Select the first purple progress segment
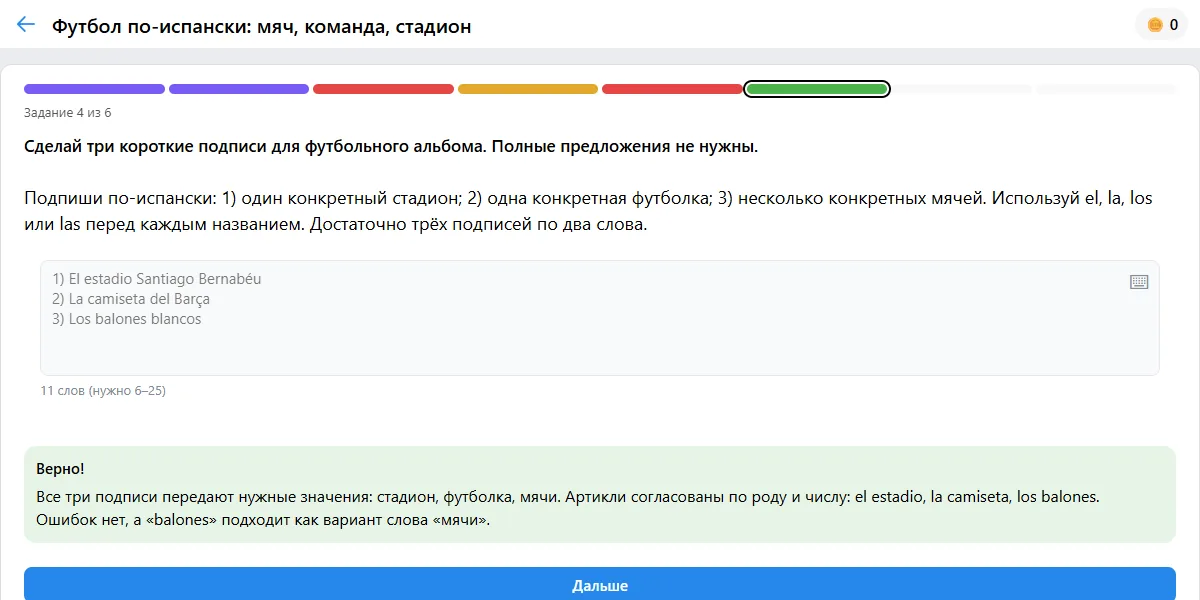The width and height of the screenshot is (1200, 600). 94,89
